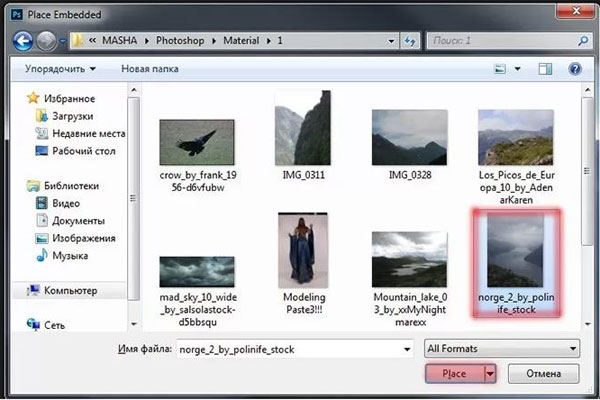Open Документы library

78,221
